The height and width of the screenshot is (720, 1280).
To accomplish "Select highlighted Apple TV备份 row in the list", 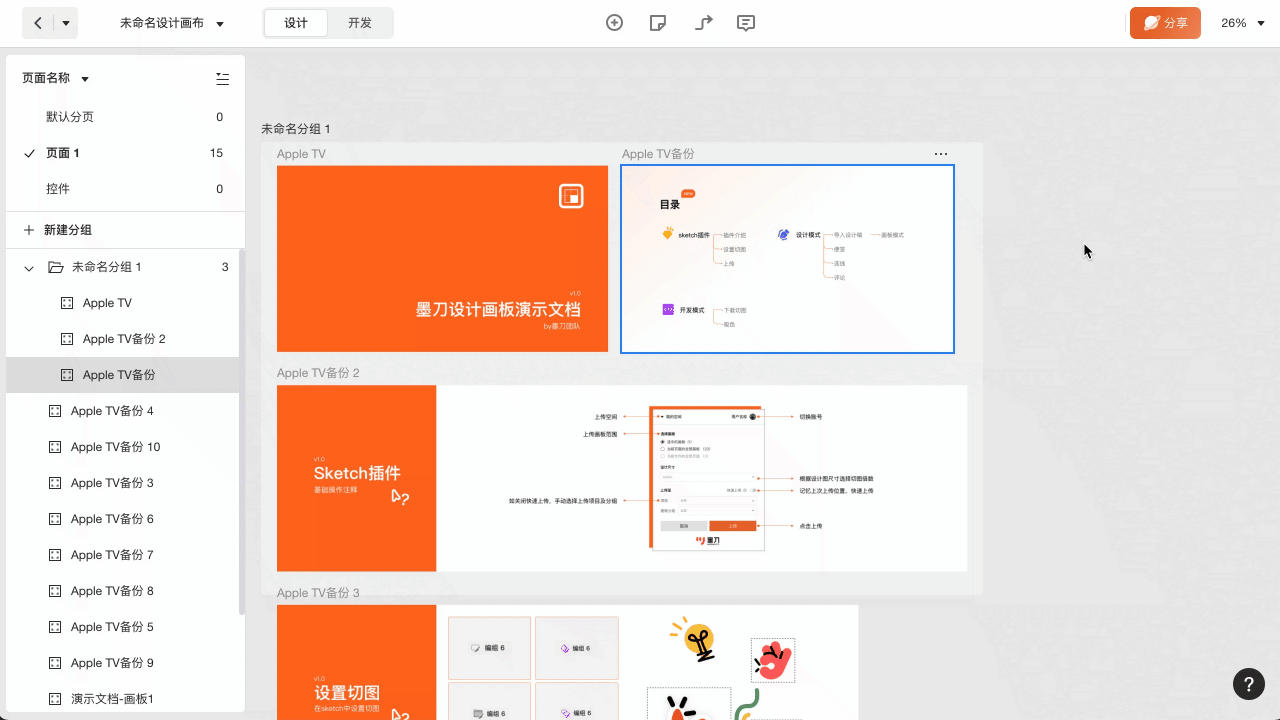I will (122, 375).
